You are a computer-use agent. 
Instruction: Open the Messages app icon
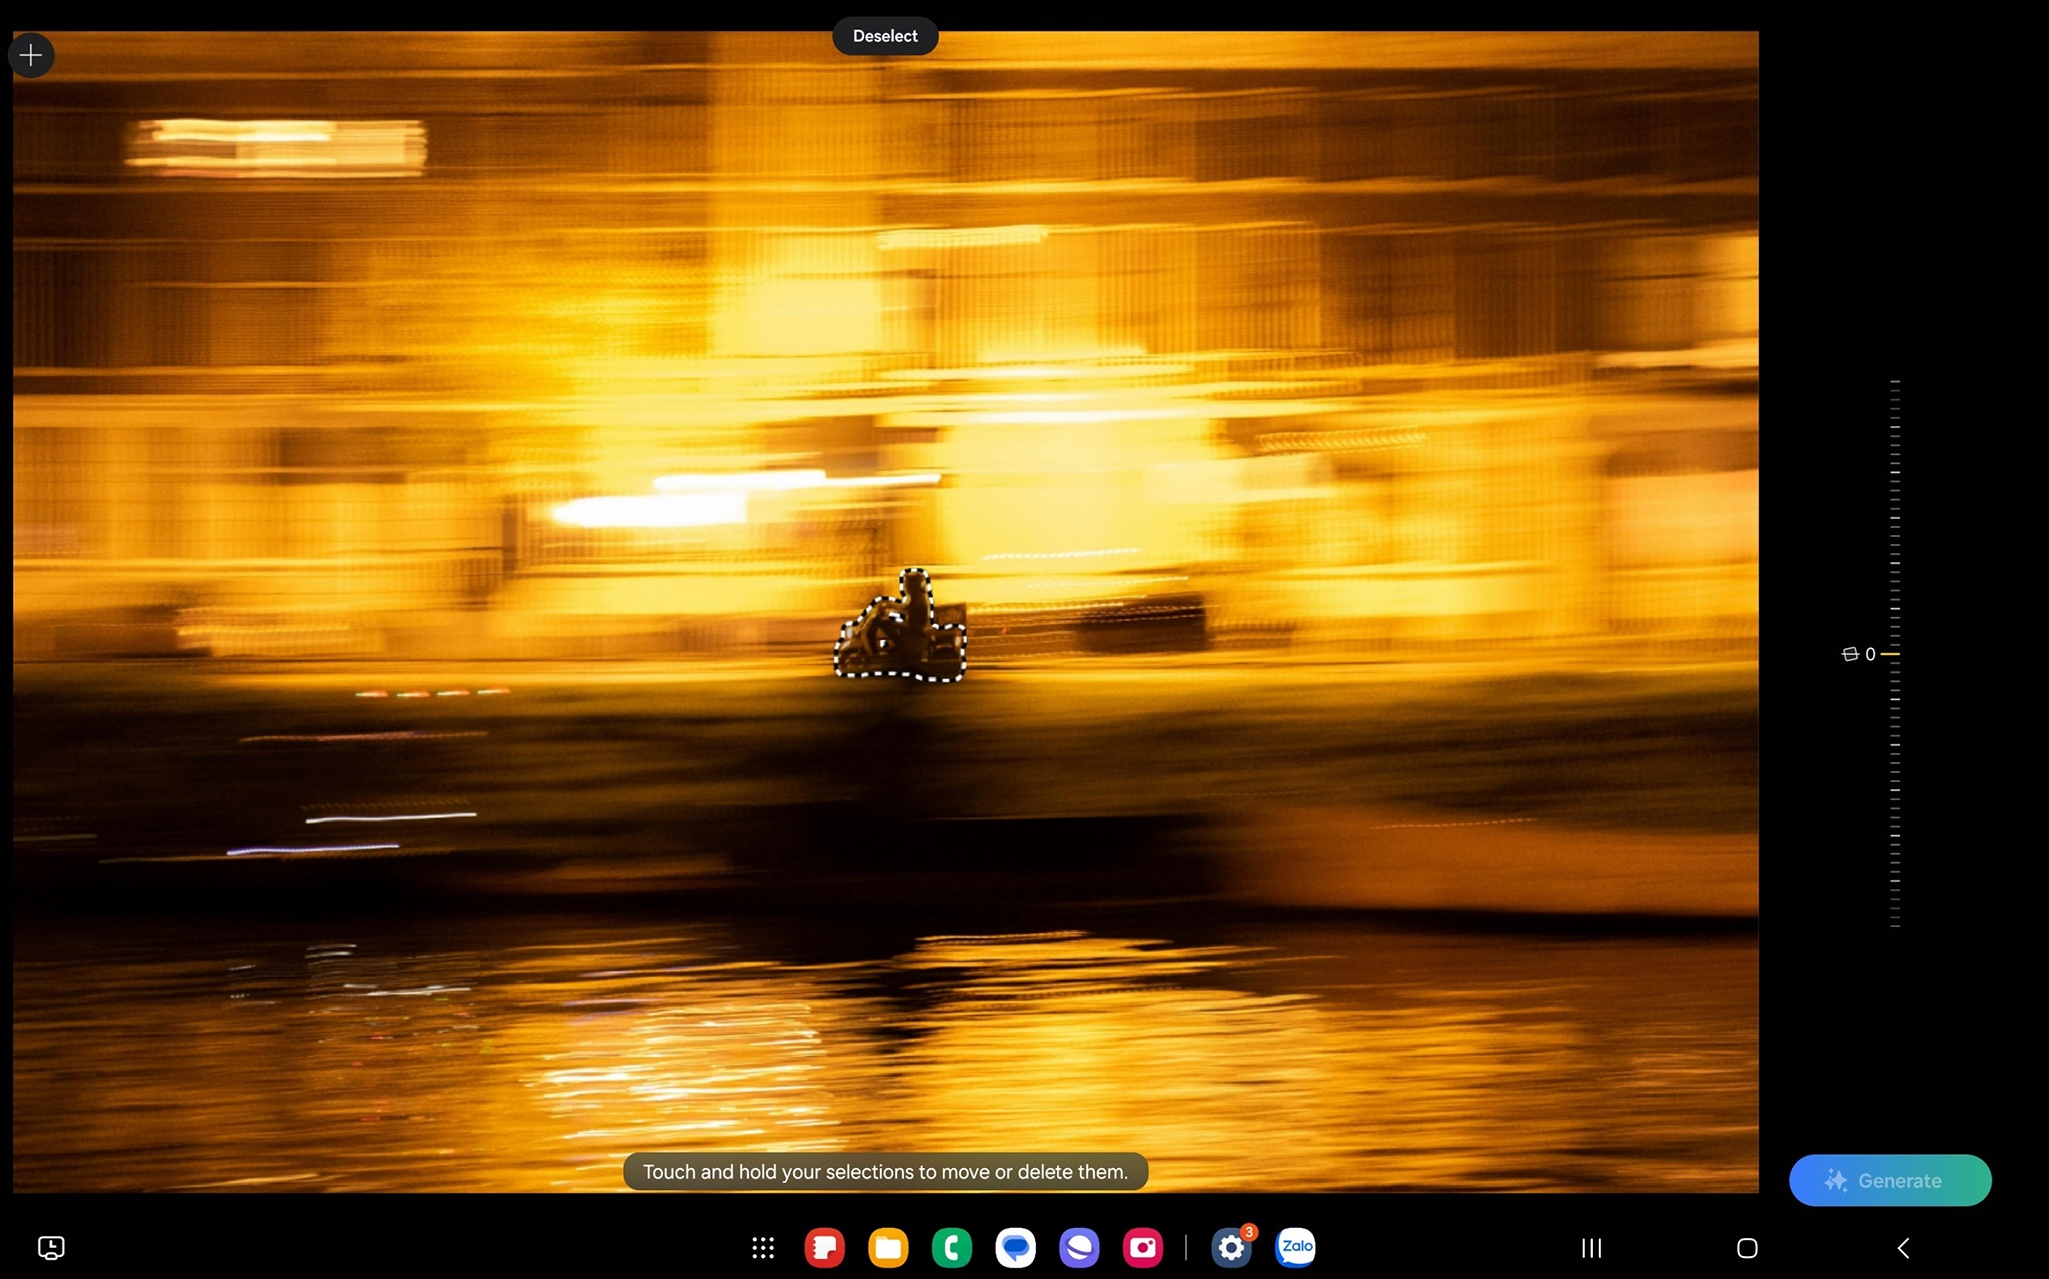tap(1015, 1247)
